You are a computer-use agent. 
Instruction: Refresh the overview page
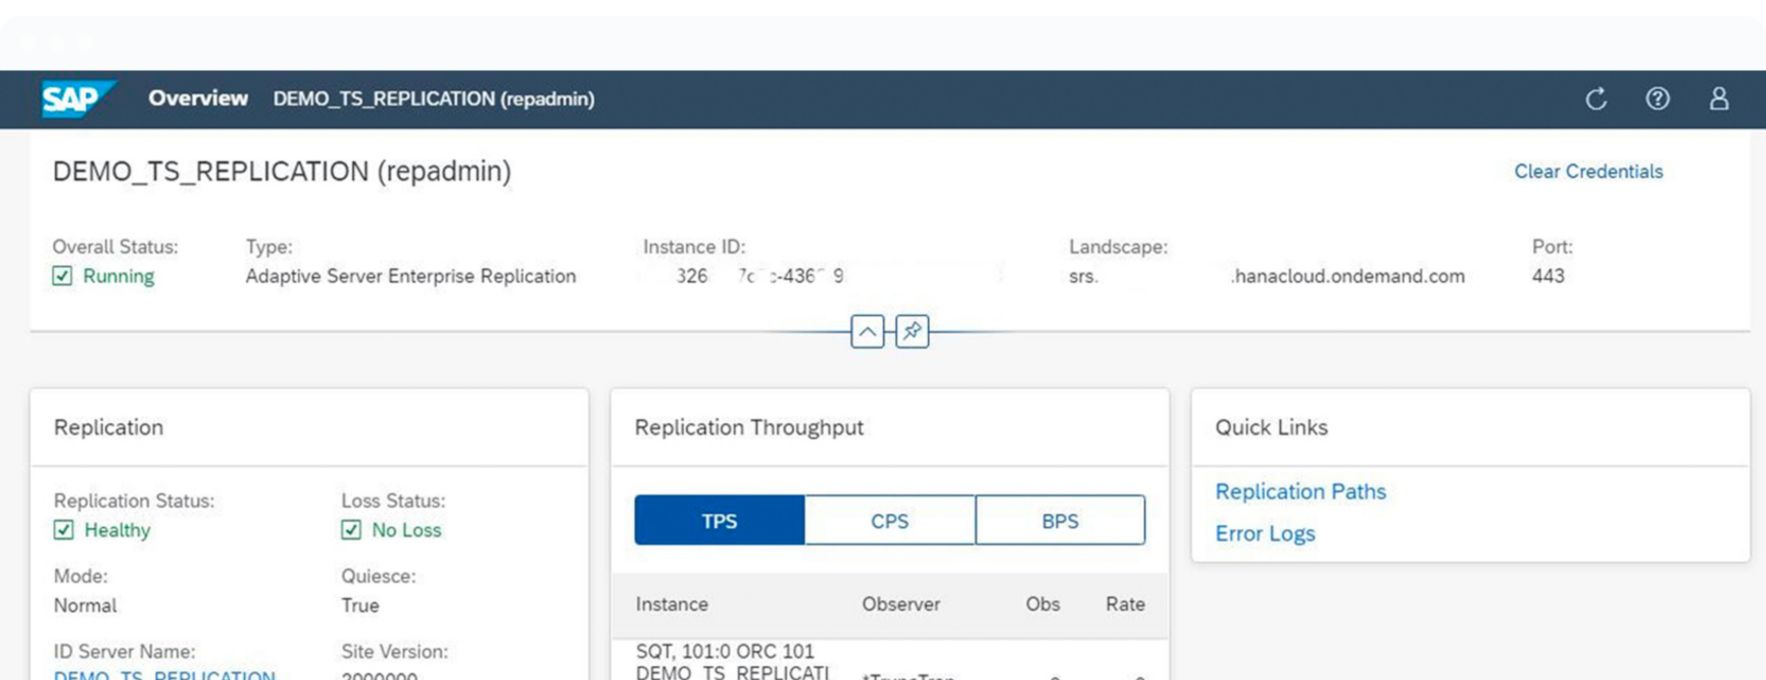click(1596, 99)
